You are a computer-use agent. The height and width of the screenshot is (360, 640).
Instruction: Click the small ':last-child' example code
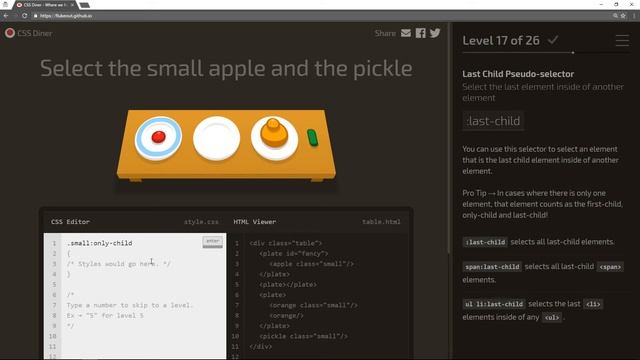pyautogui.click(x=485, y=242)
